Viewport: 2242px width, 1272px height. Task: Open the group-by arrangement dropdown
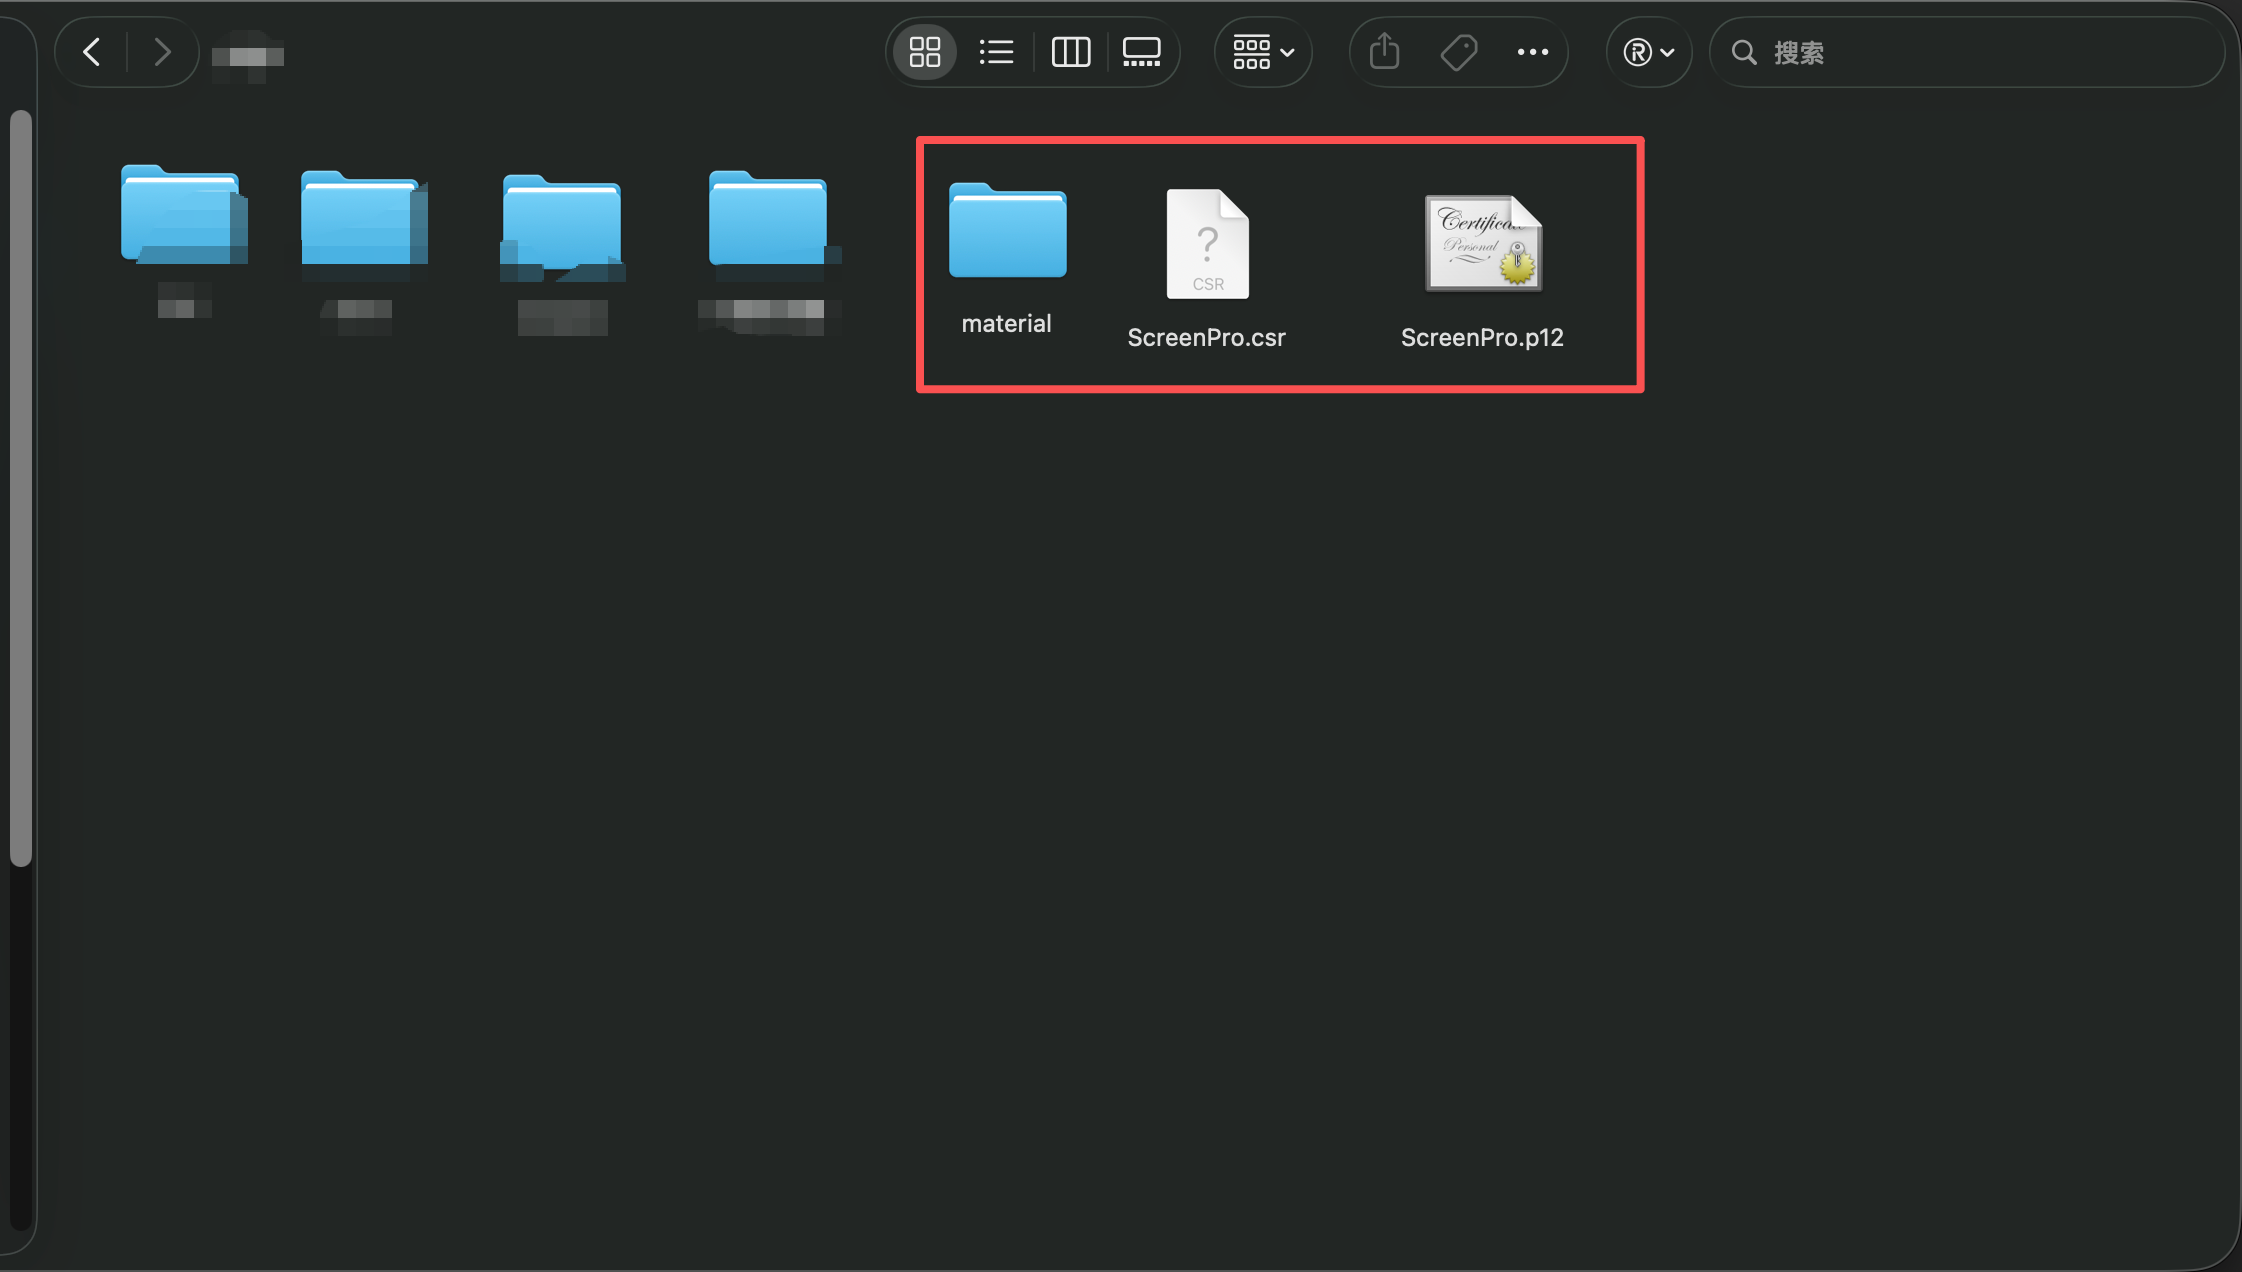click(1263, 52)
